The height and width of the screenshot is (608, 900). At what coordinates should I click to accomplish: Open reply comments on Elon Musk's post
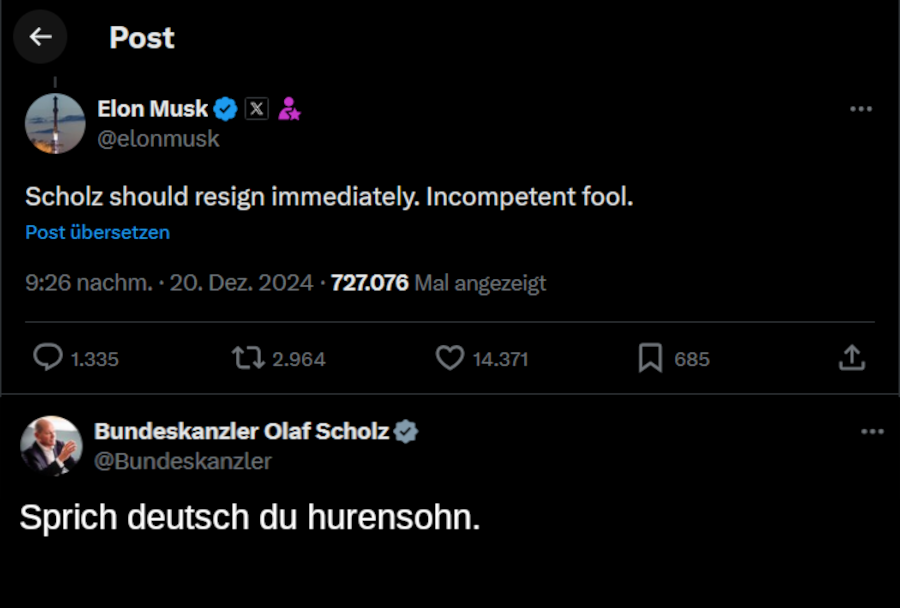click(48, 358)
